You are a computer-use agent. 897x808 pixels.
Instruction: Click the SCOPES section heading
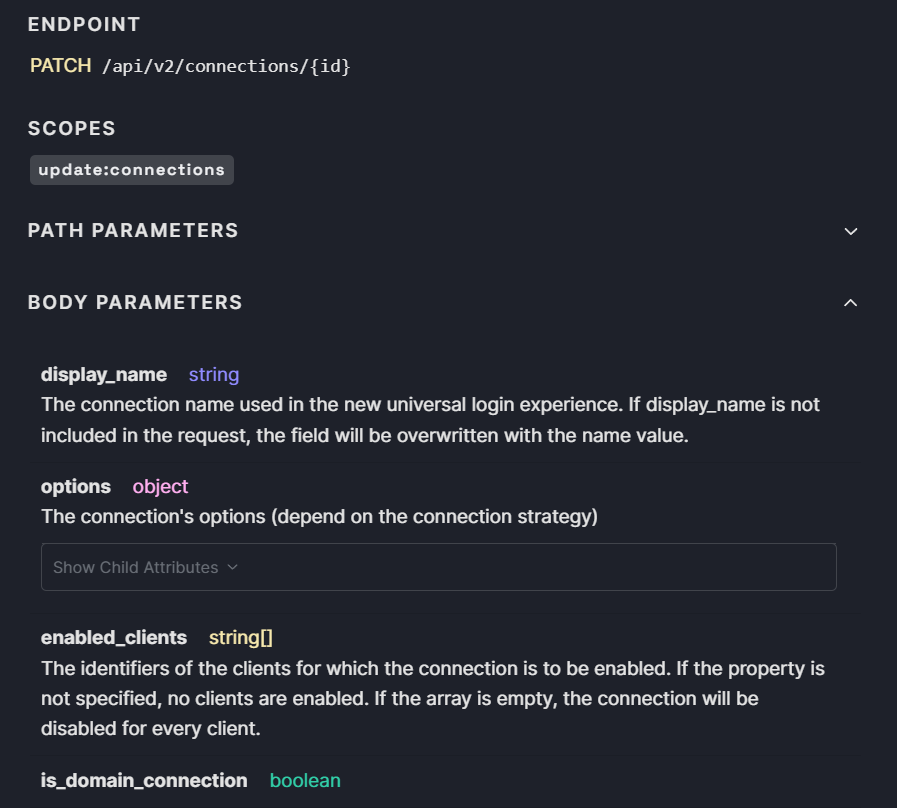pos(71,128)
